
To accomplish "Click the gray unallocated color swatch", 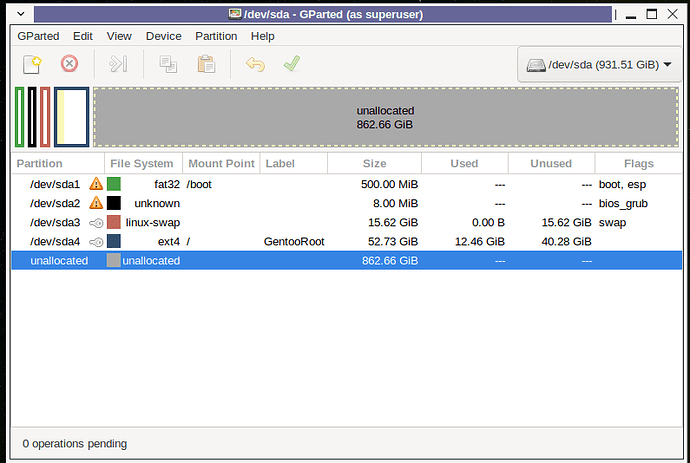I will [114, 261].
